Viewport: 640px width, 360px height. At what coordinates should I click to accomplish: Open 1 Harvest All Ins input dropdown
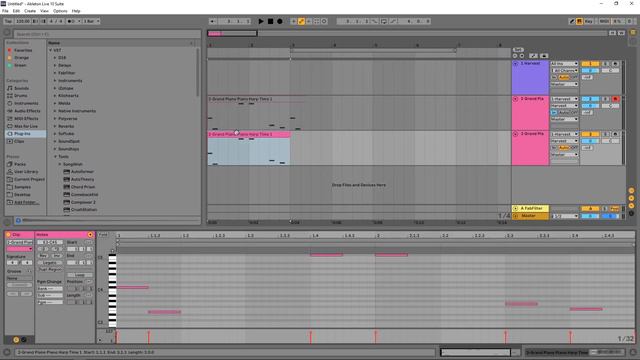point(564,64)
